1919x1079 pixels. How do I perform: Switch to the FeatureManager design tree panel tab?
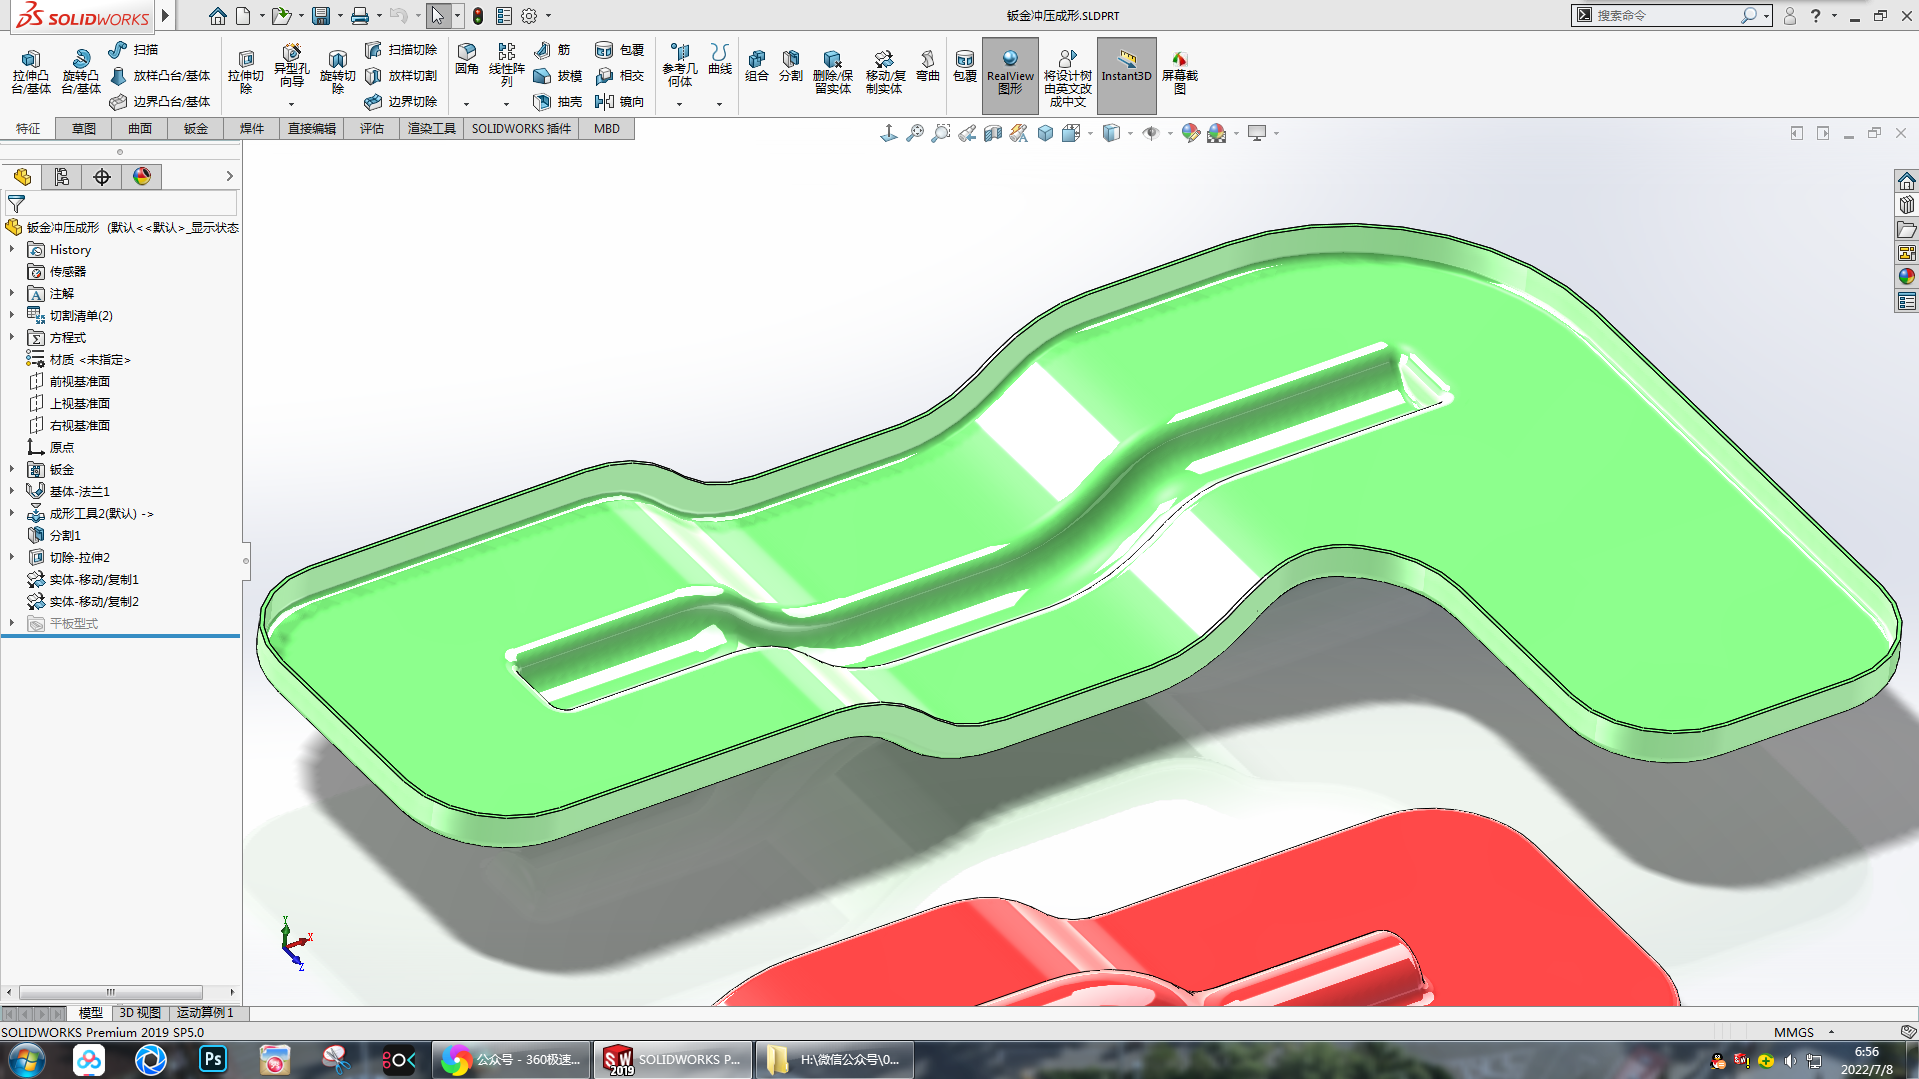tap(22, 177)
